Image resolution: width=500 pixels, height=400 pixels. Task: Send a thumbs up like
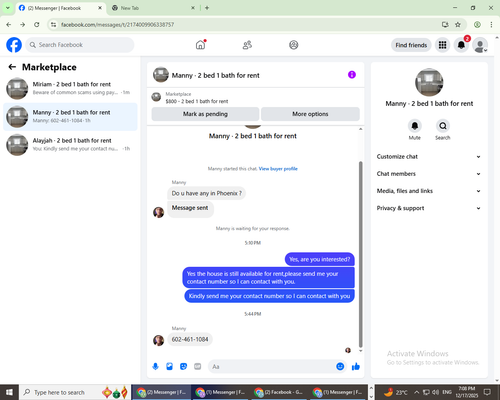point(356,367)
